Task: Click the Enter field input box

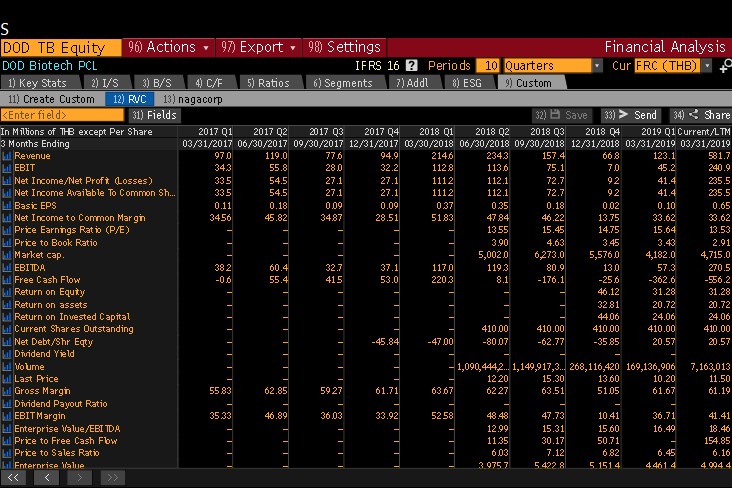Action: point(63,115)
